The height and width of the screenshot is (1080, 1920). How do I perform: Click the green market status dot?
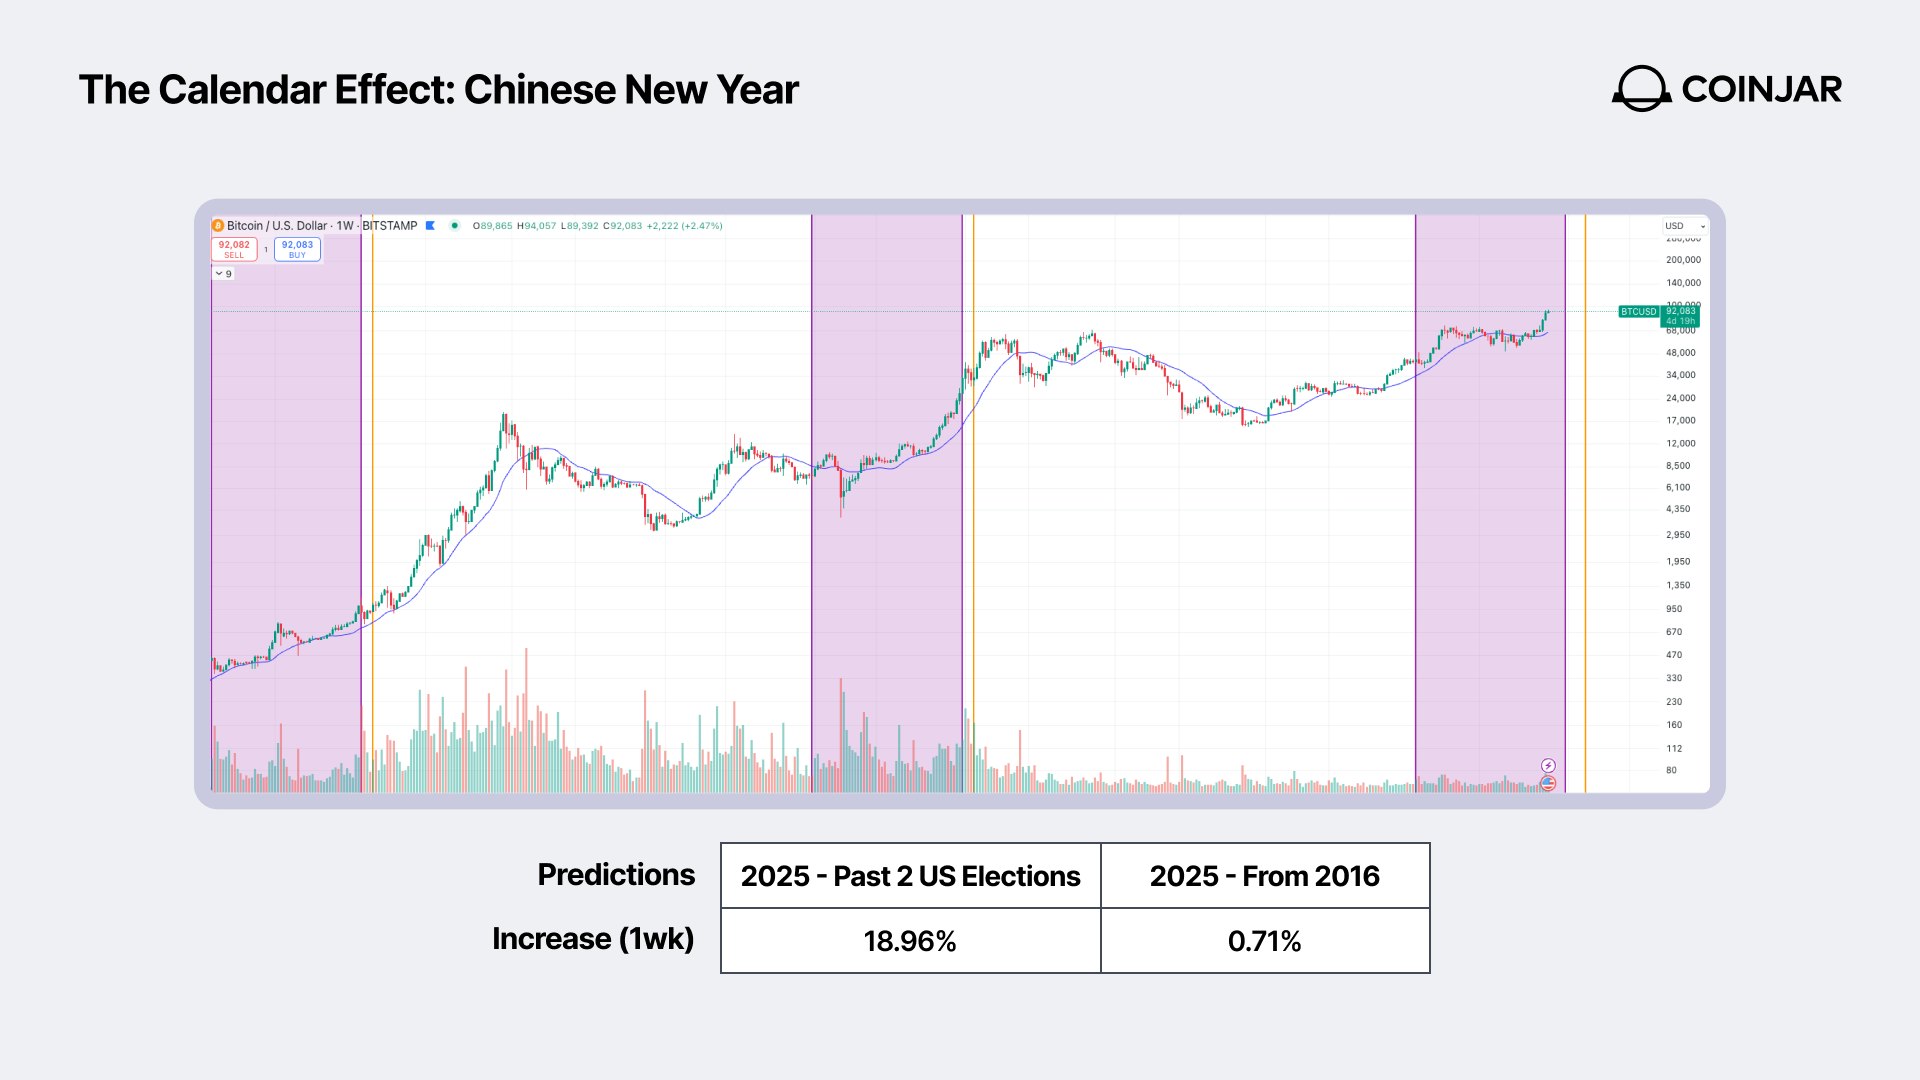455,226
